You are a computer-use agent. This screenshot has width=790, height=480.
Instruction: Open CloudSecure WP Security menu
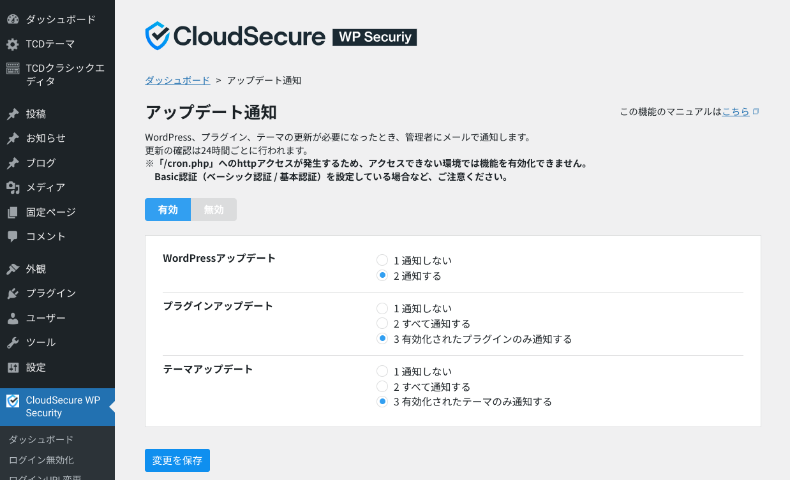pyautogui.click(x=57, y=407)
